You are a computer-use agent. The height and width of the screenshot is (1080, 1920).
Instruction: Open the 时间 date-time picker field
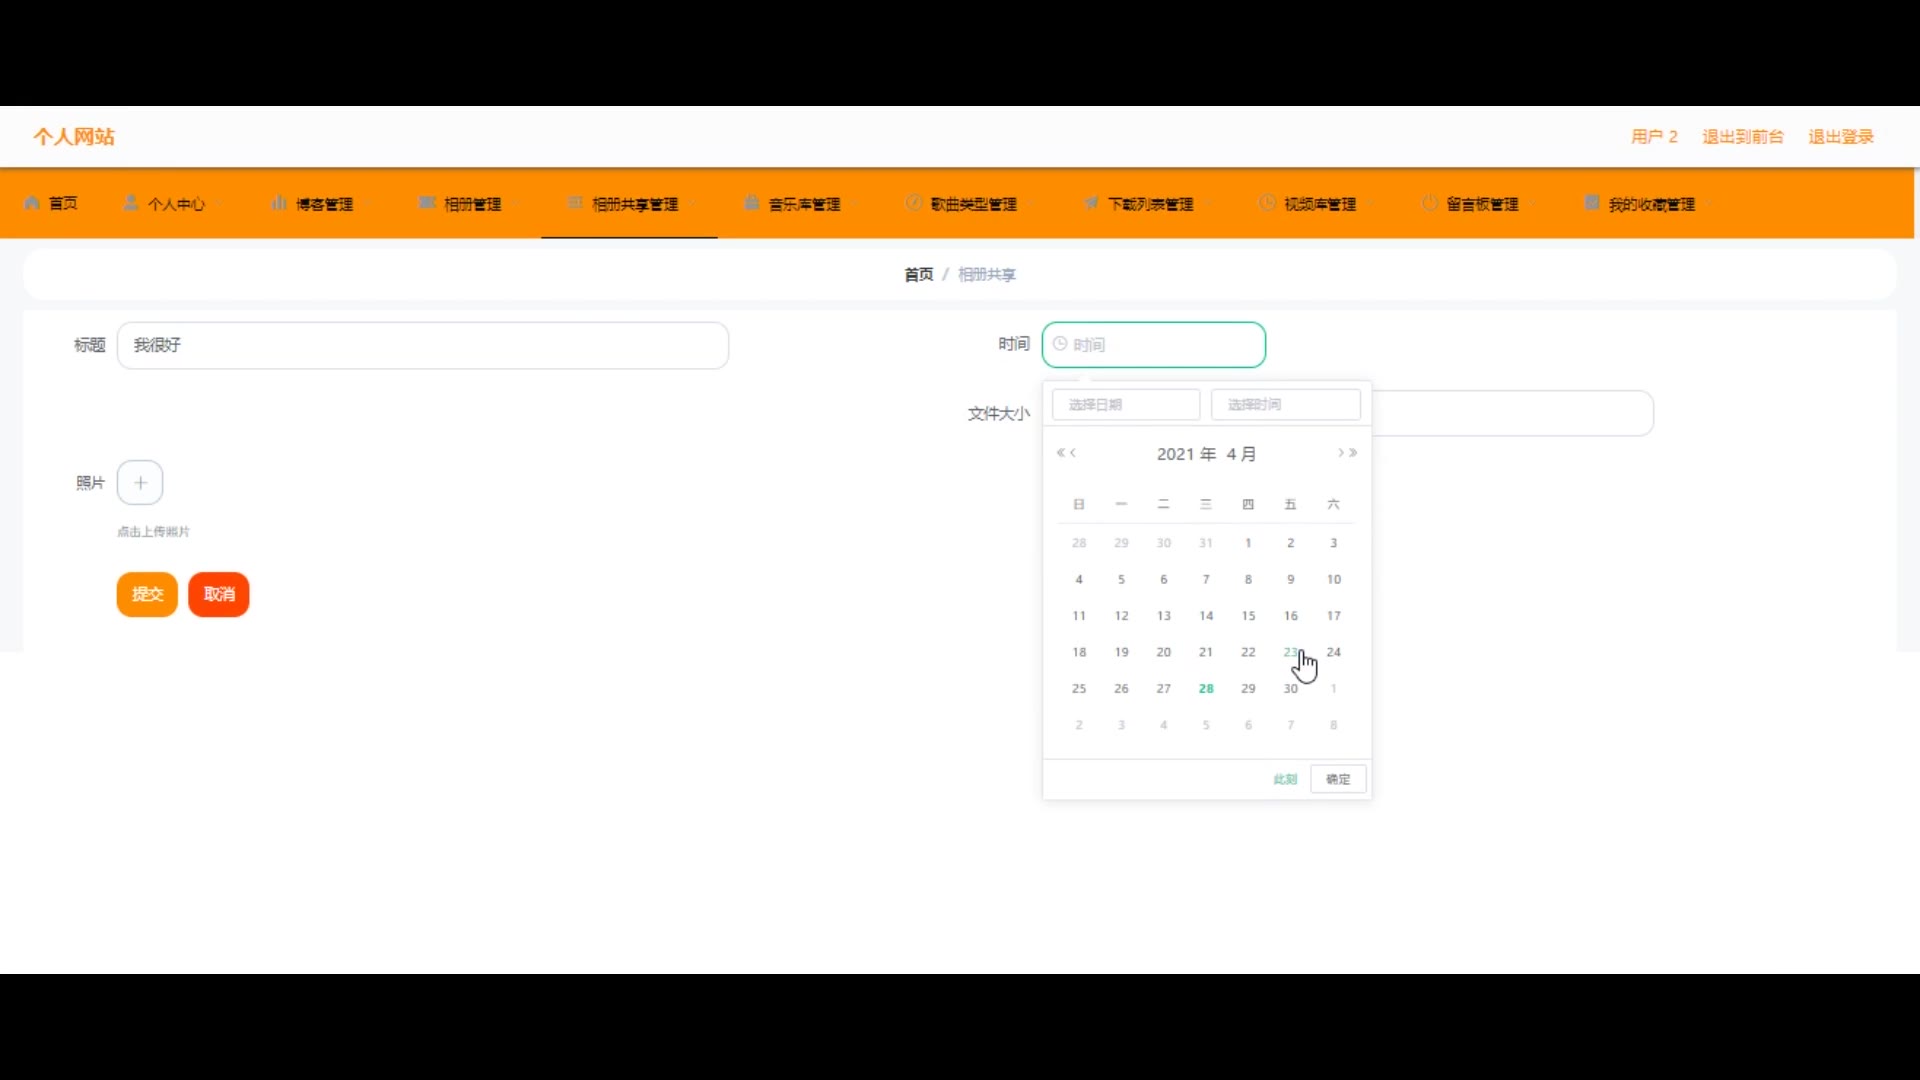[1153, 345]
